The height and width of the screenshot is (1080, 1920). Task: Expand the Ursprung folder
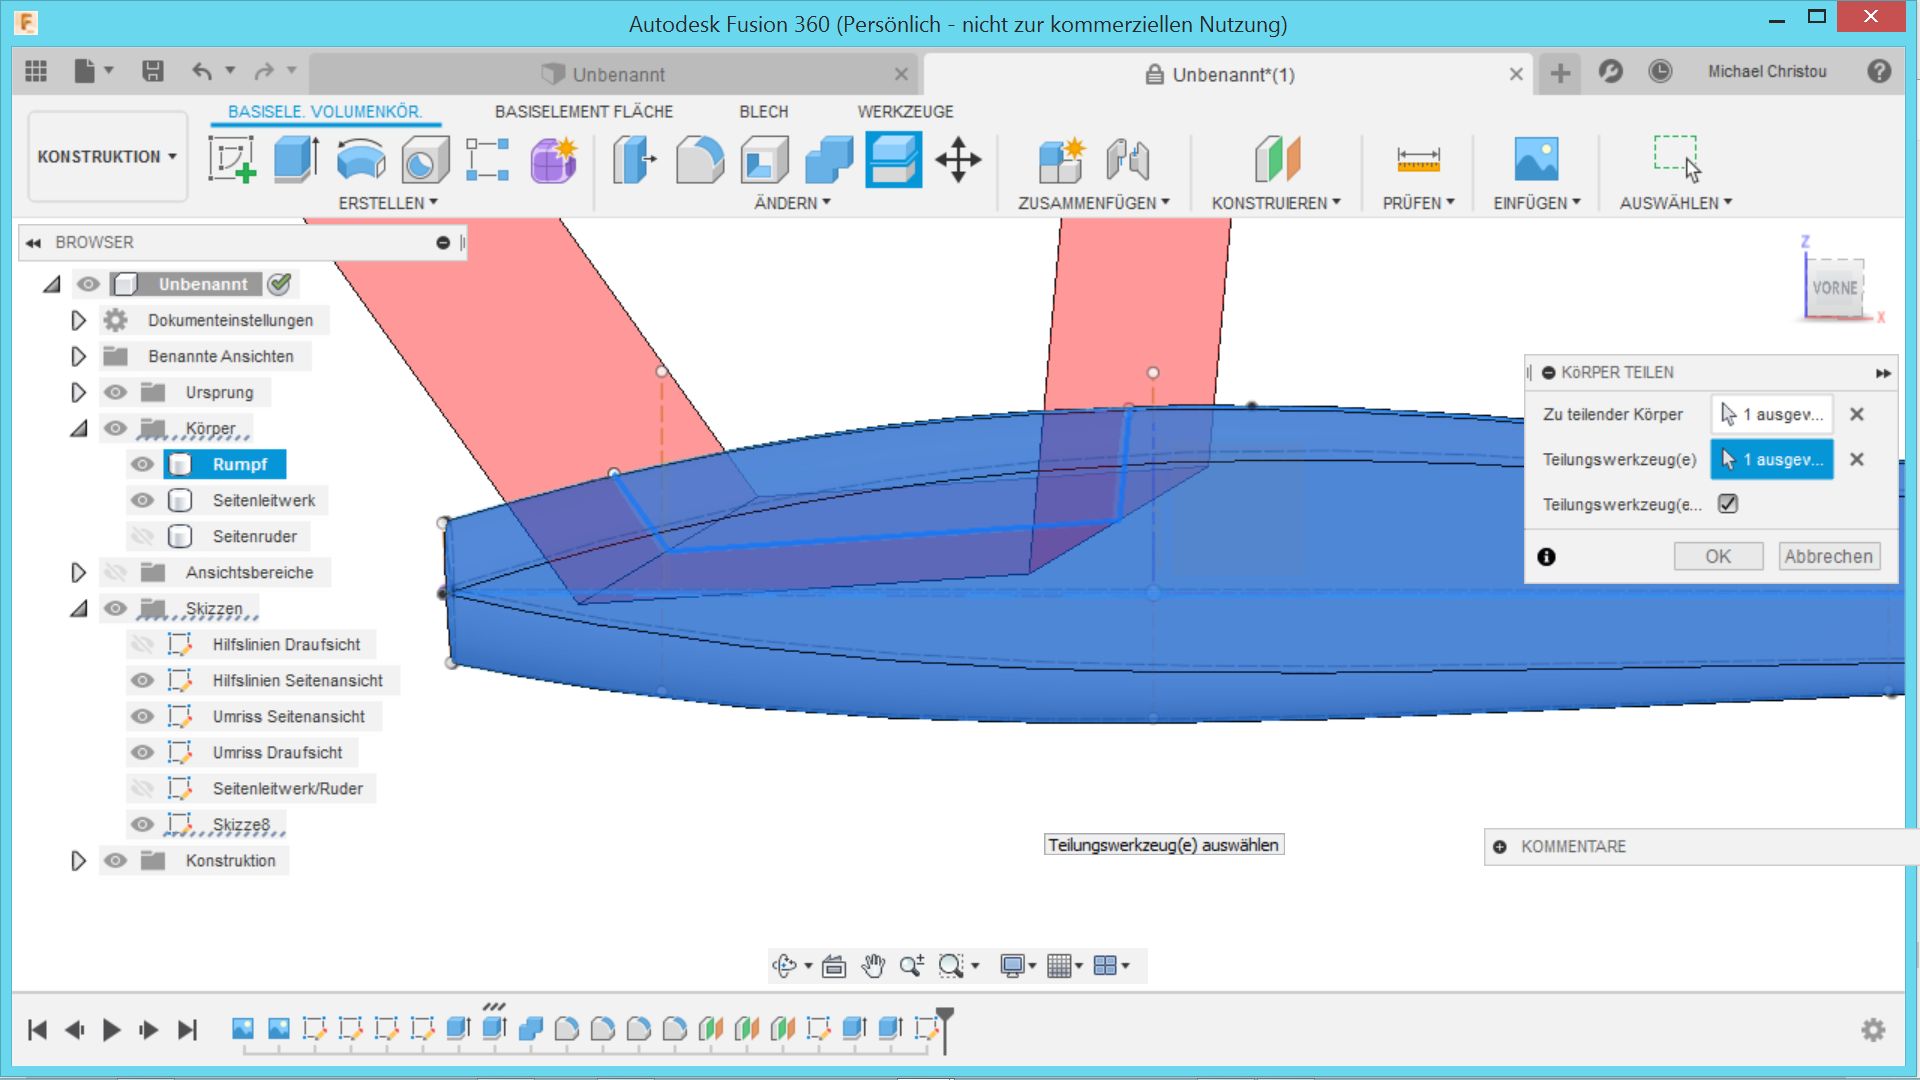point(78,392)
